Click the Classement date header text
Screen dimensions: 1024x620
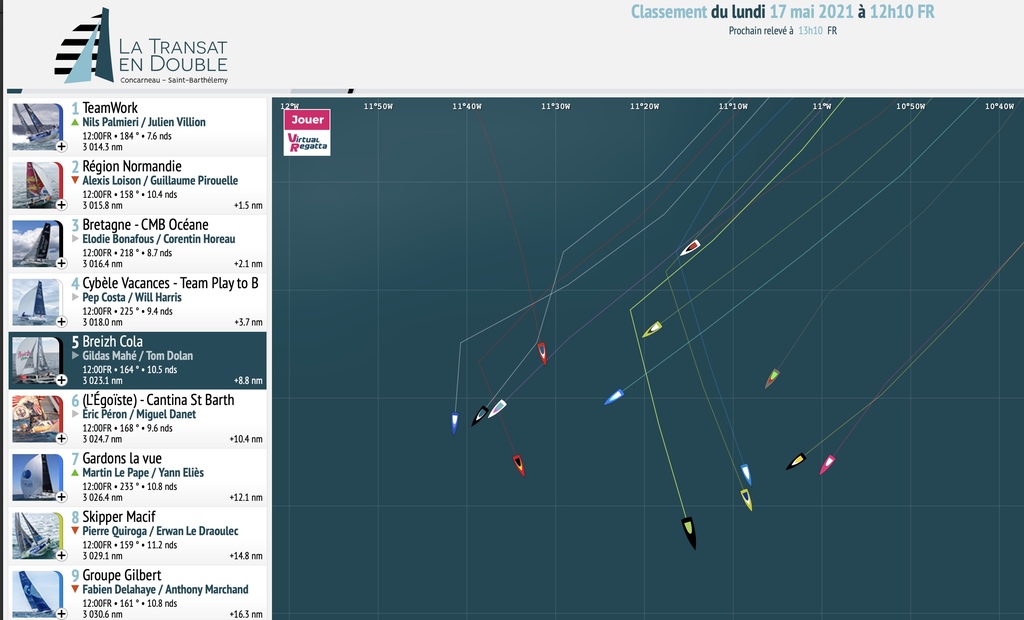[782, 12]
